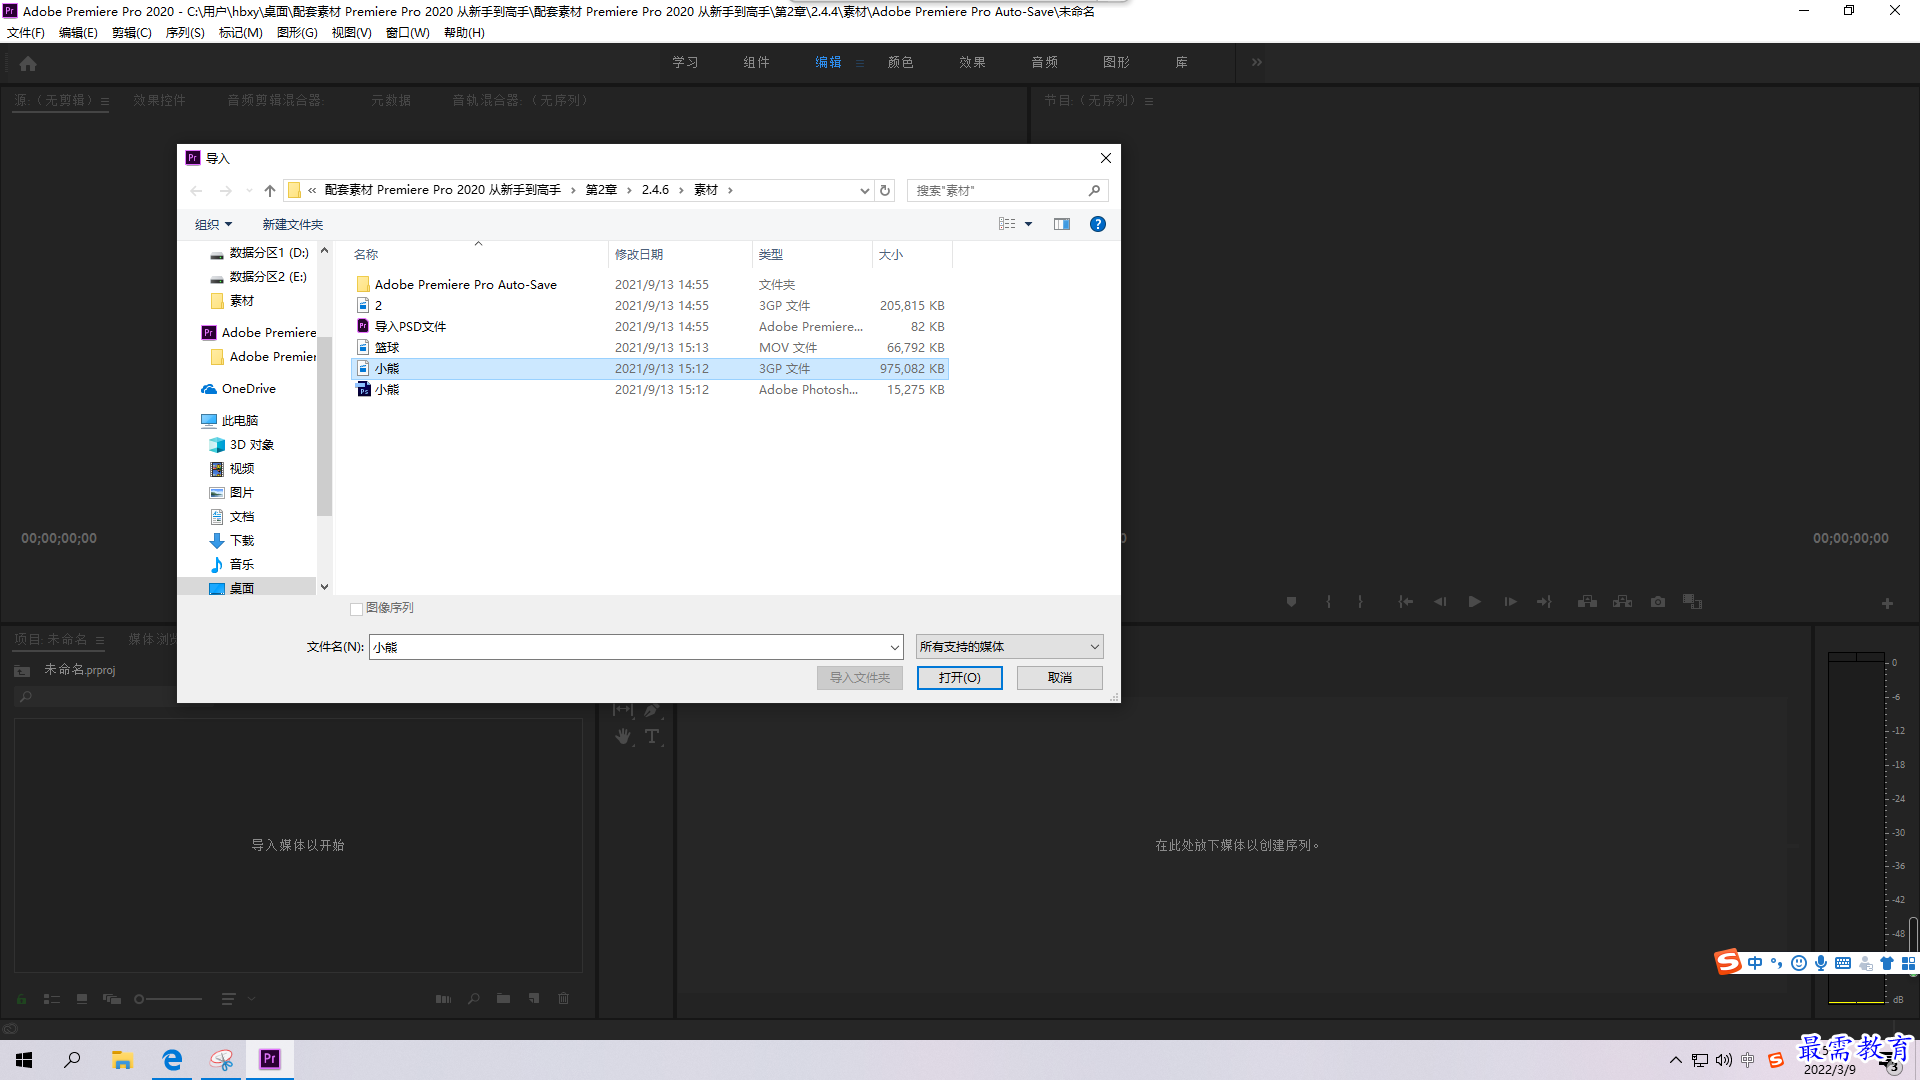Image resolution: width=1920 pixels, height=1080 pixels.
Task: Expand the file name combo box dropdown
Action: 894,648
